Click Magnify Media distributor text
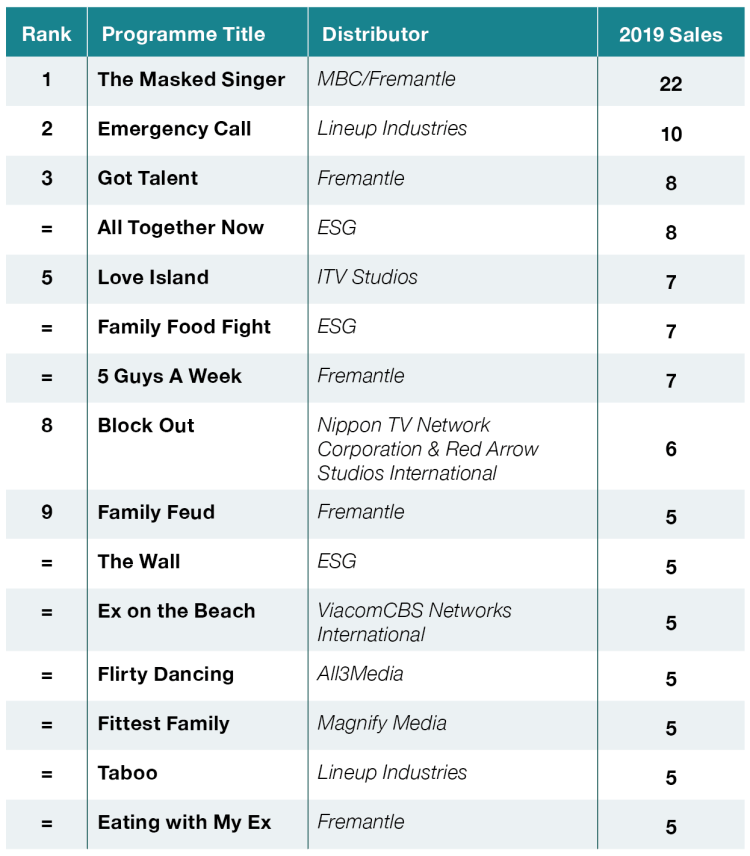This screenshot has height=856, width=750. [x=382, y=723]
